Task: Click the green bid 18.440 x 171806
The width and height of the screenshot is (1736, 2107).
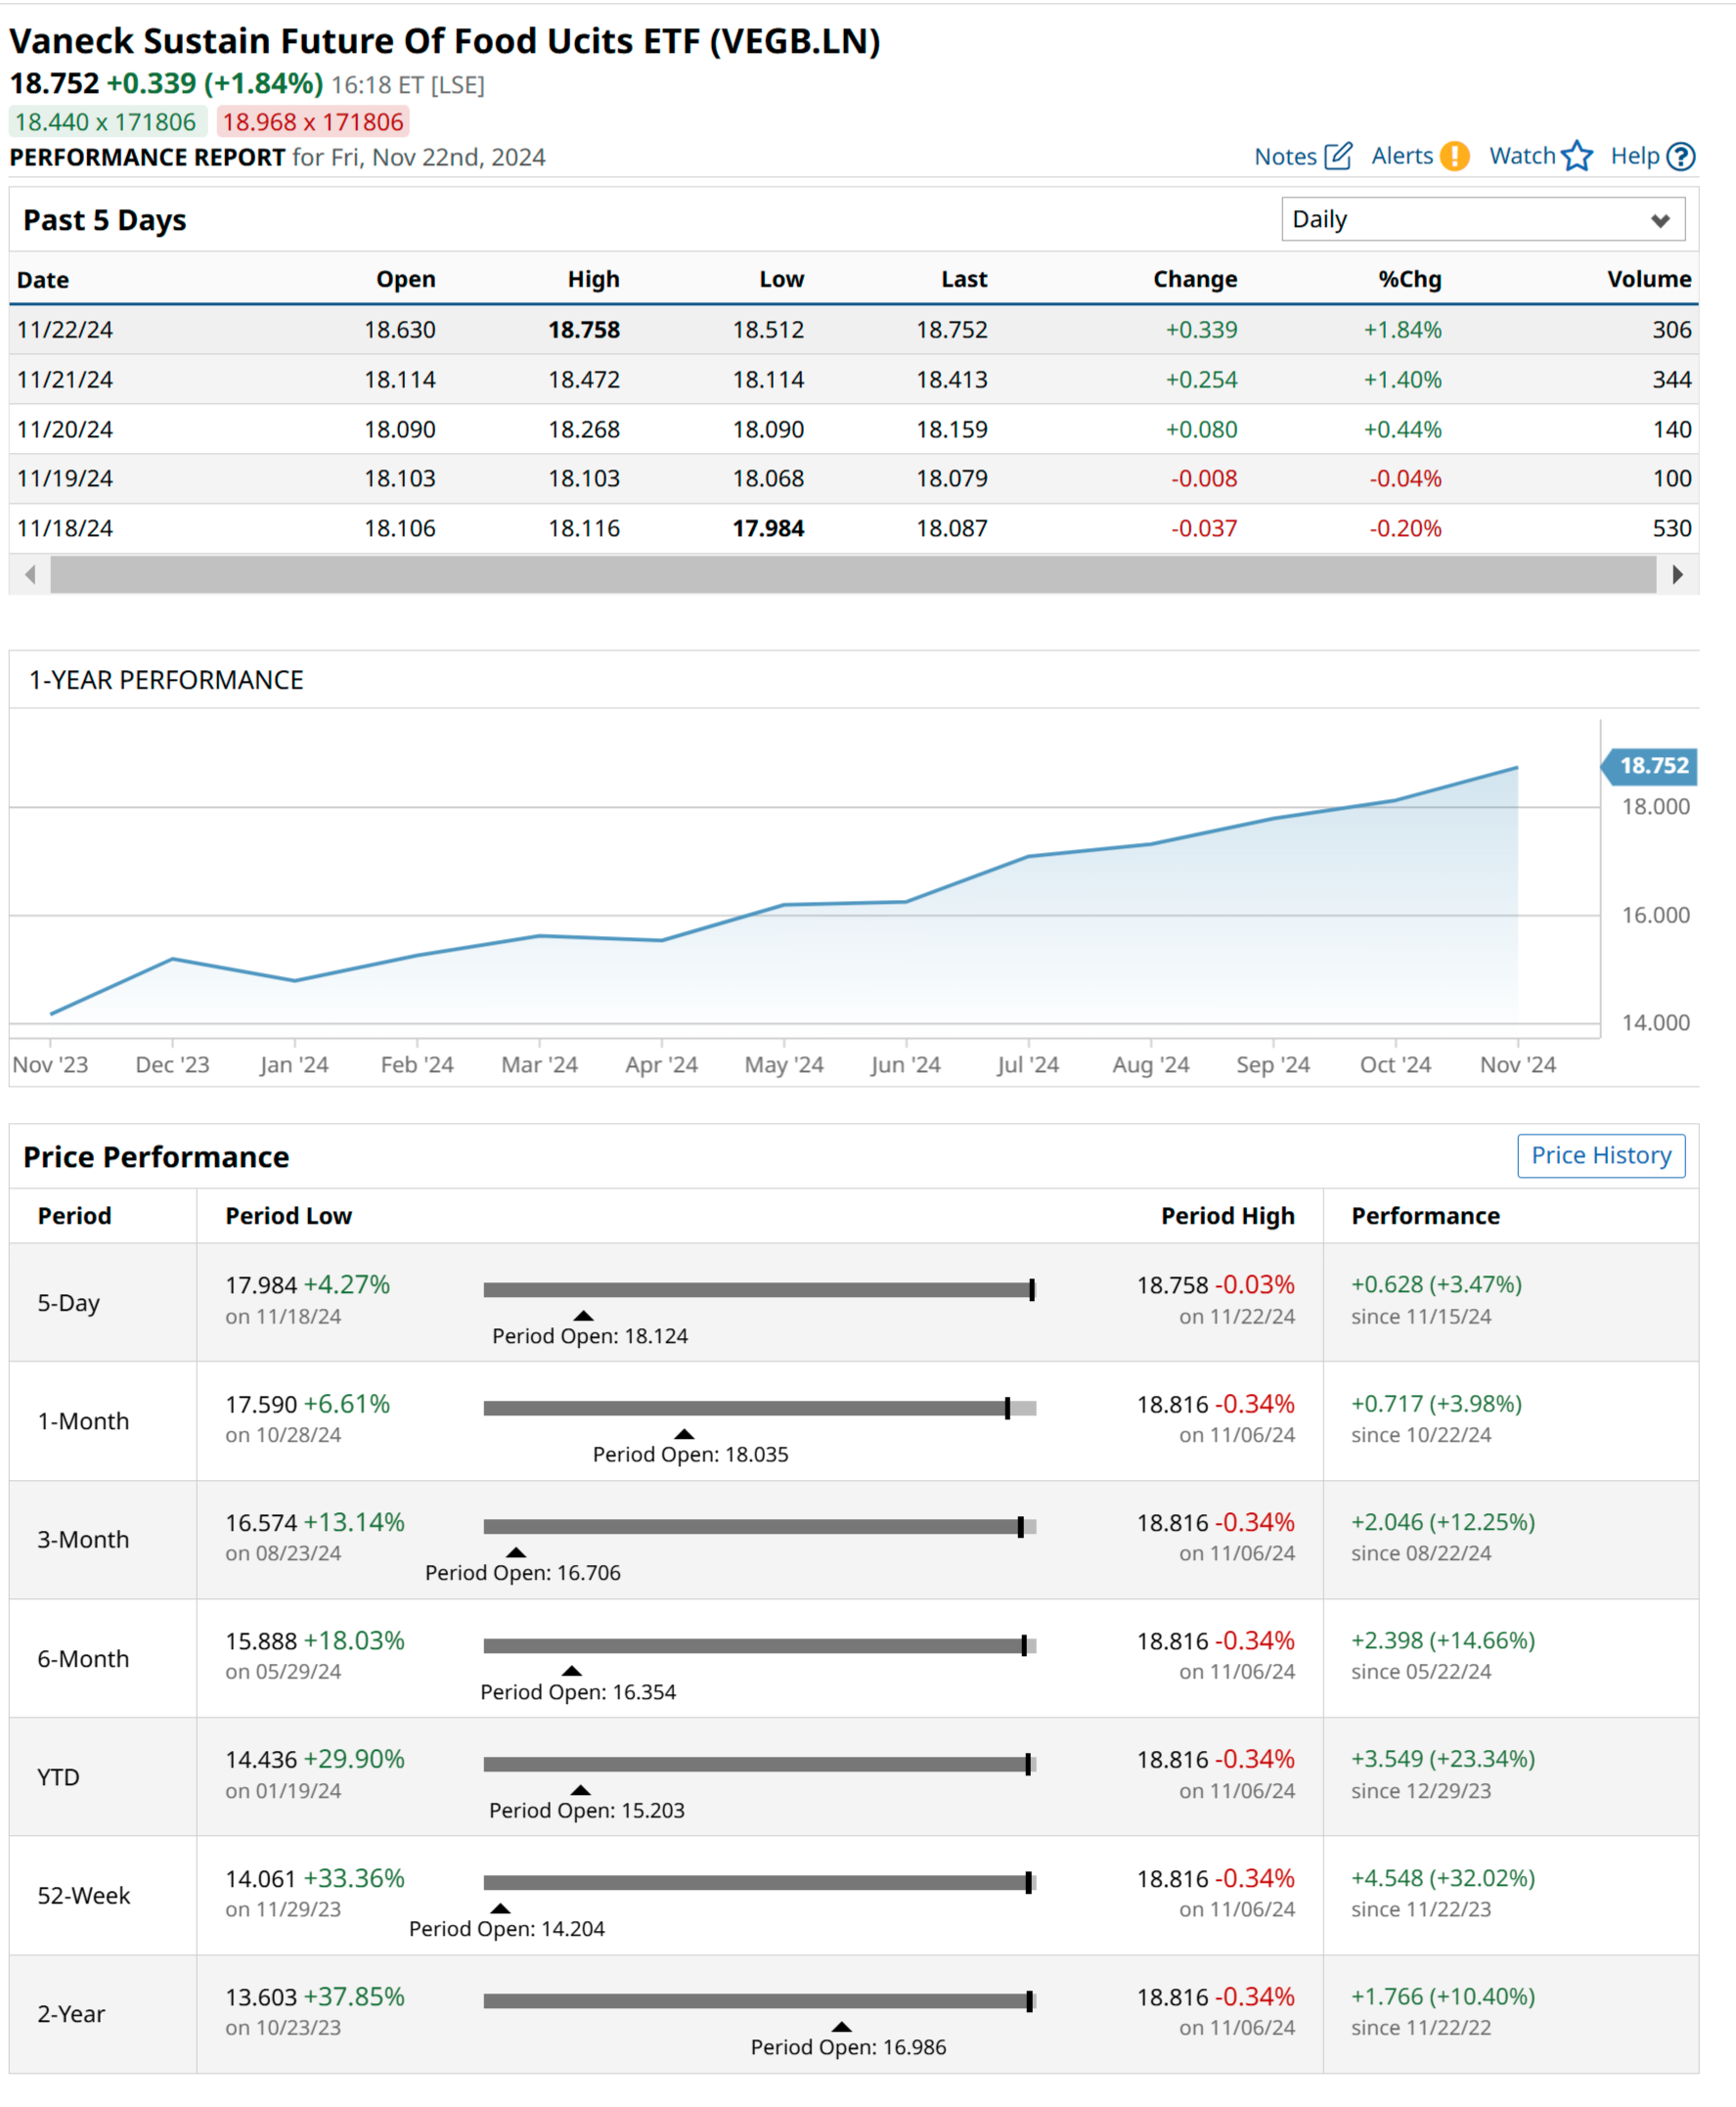Action: (x=106, y=122)
